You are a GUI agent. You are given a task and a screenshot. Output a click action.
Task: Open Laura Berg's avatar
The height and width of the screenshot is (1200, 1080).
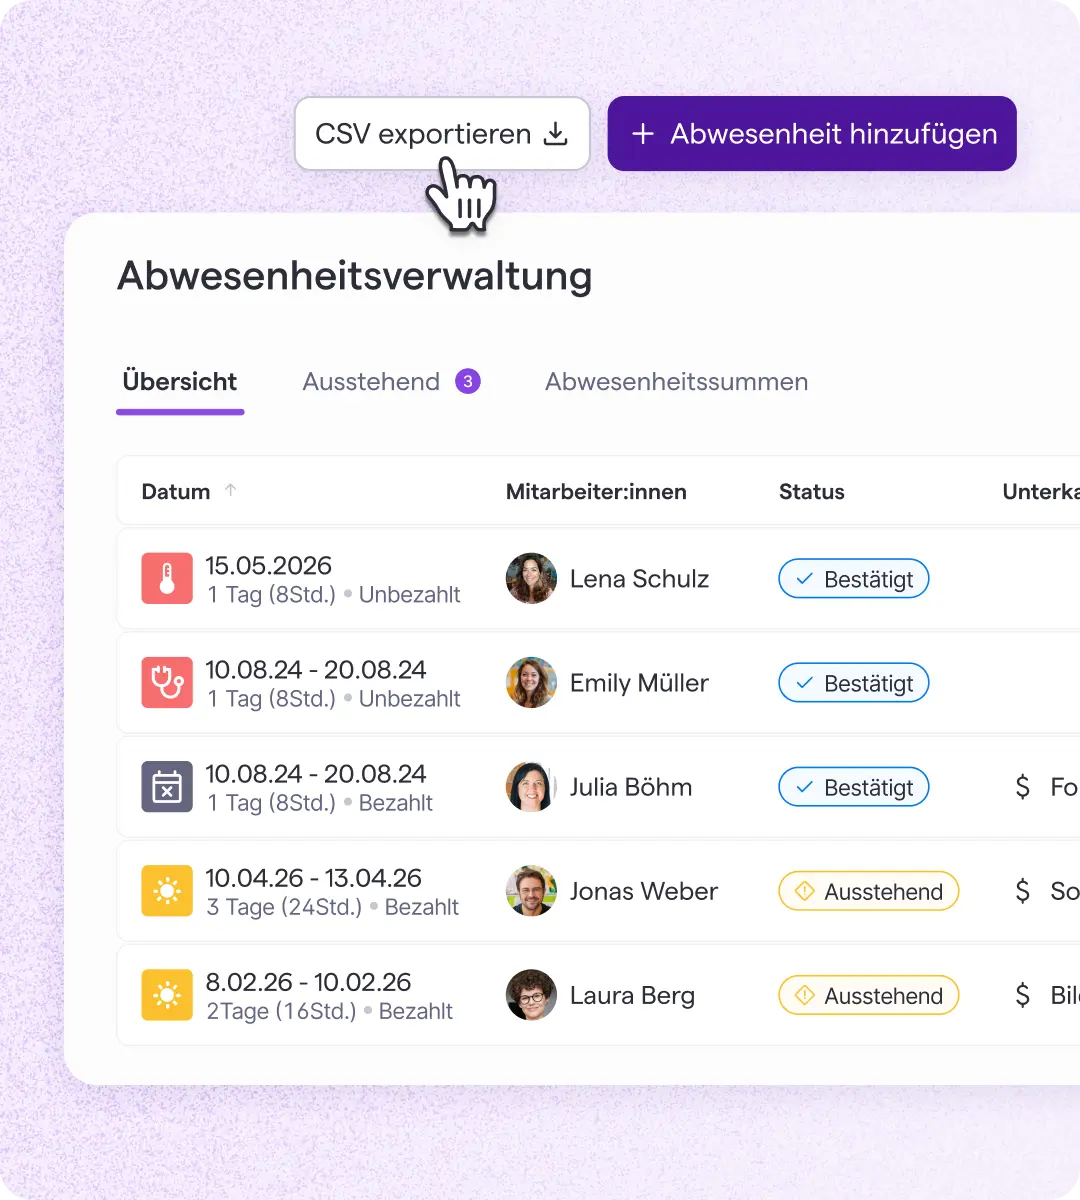532,995
